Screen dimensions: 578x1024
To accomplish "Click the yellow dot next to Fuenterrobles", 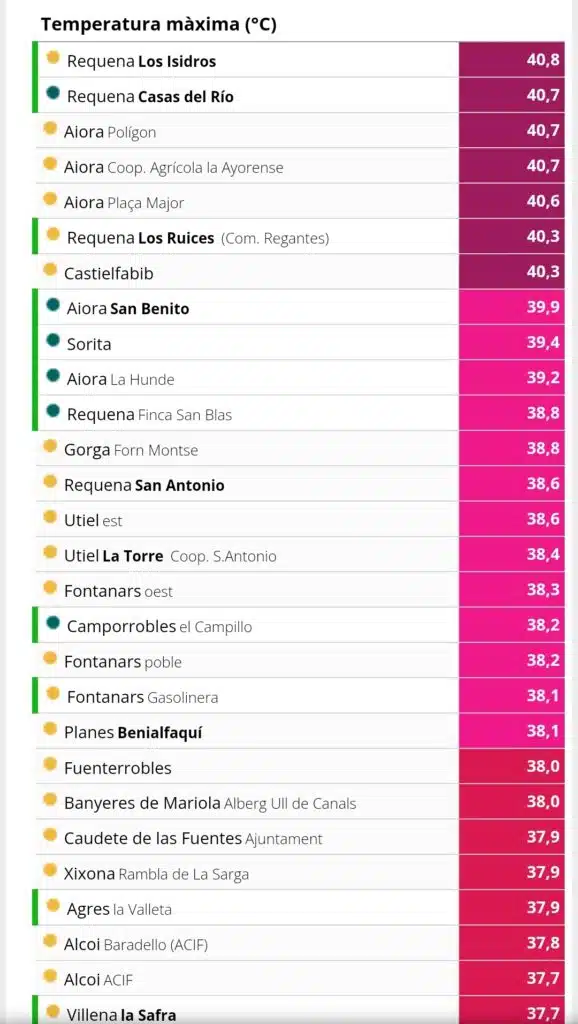I will [x=50, y=763].
